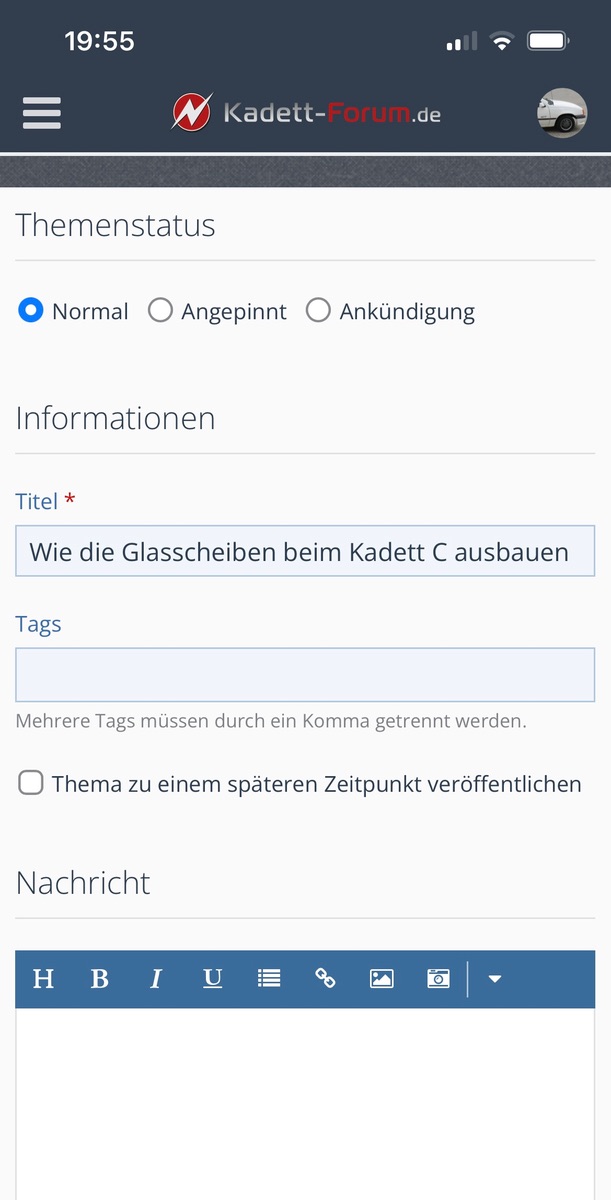Viewport: 611px width, 1200px height.
Task: Click the media embed toolbar icon
Action: [438, 979]
